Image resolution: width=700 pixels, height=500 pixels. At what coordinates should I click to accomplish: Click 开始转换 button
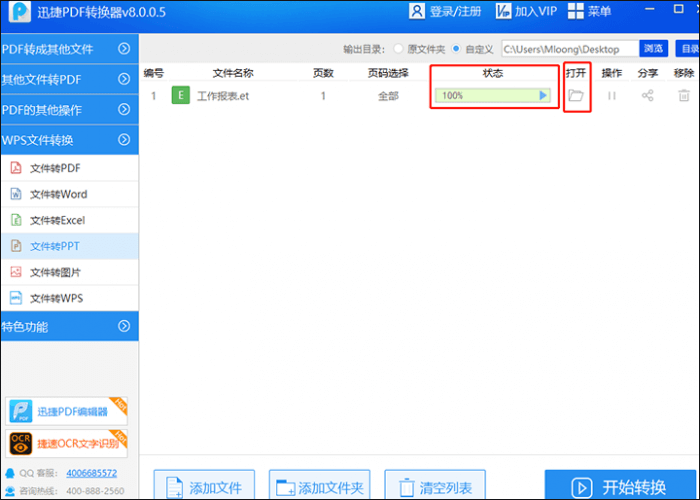(x=620, y=487)
